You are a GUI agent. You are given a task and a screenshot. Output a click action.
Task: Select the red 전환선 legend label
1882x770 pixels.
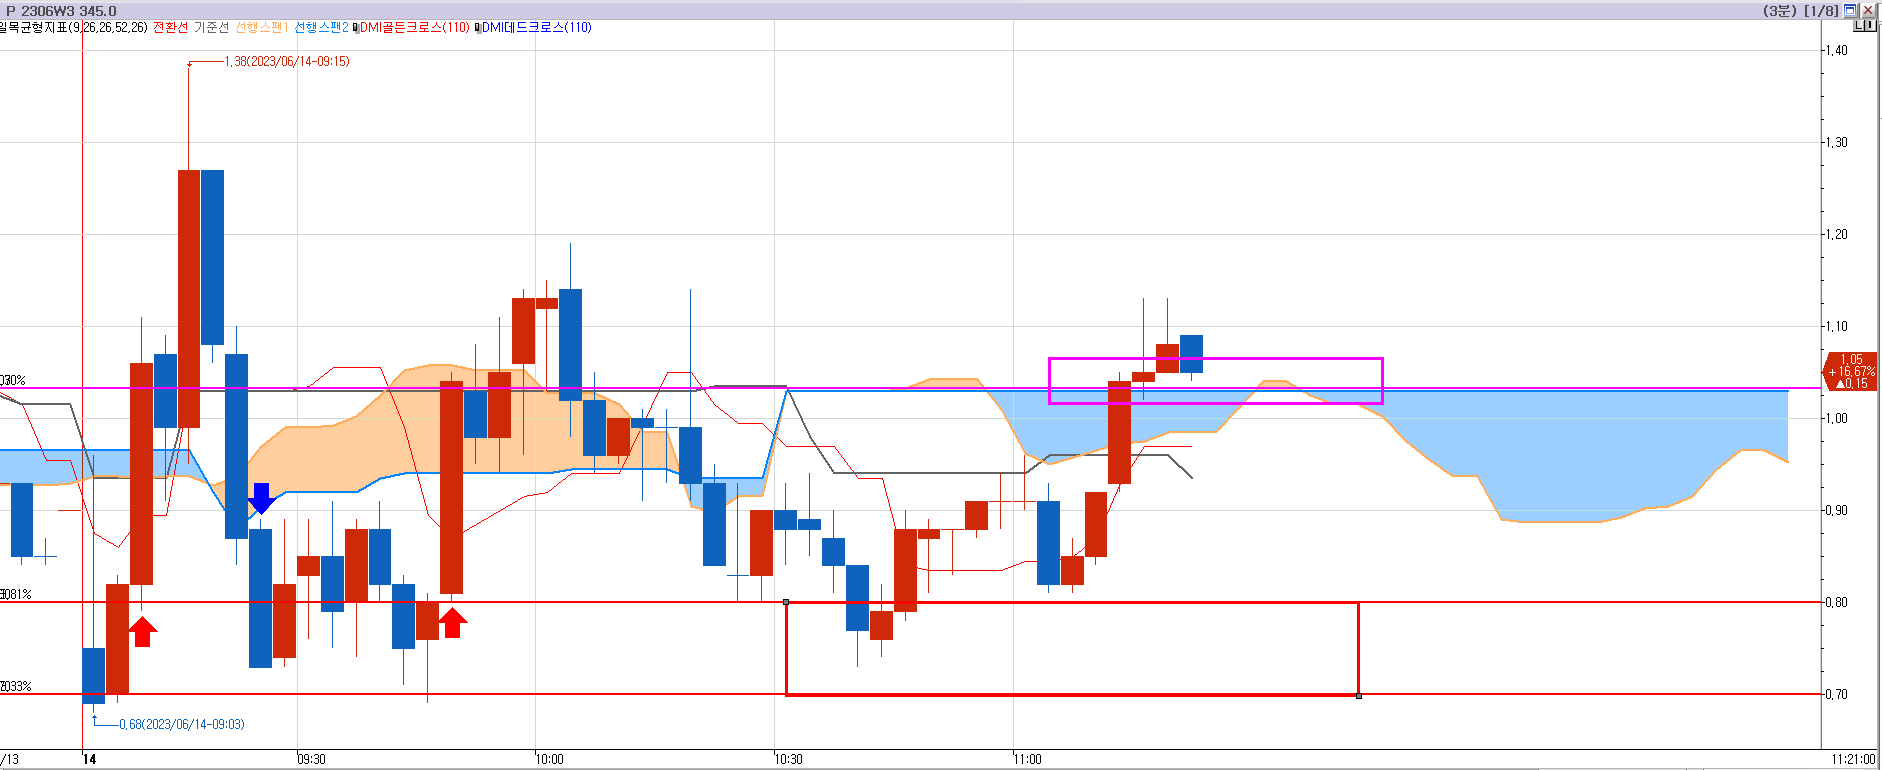point(170,28)
